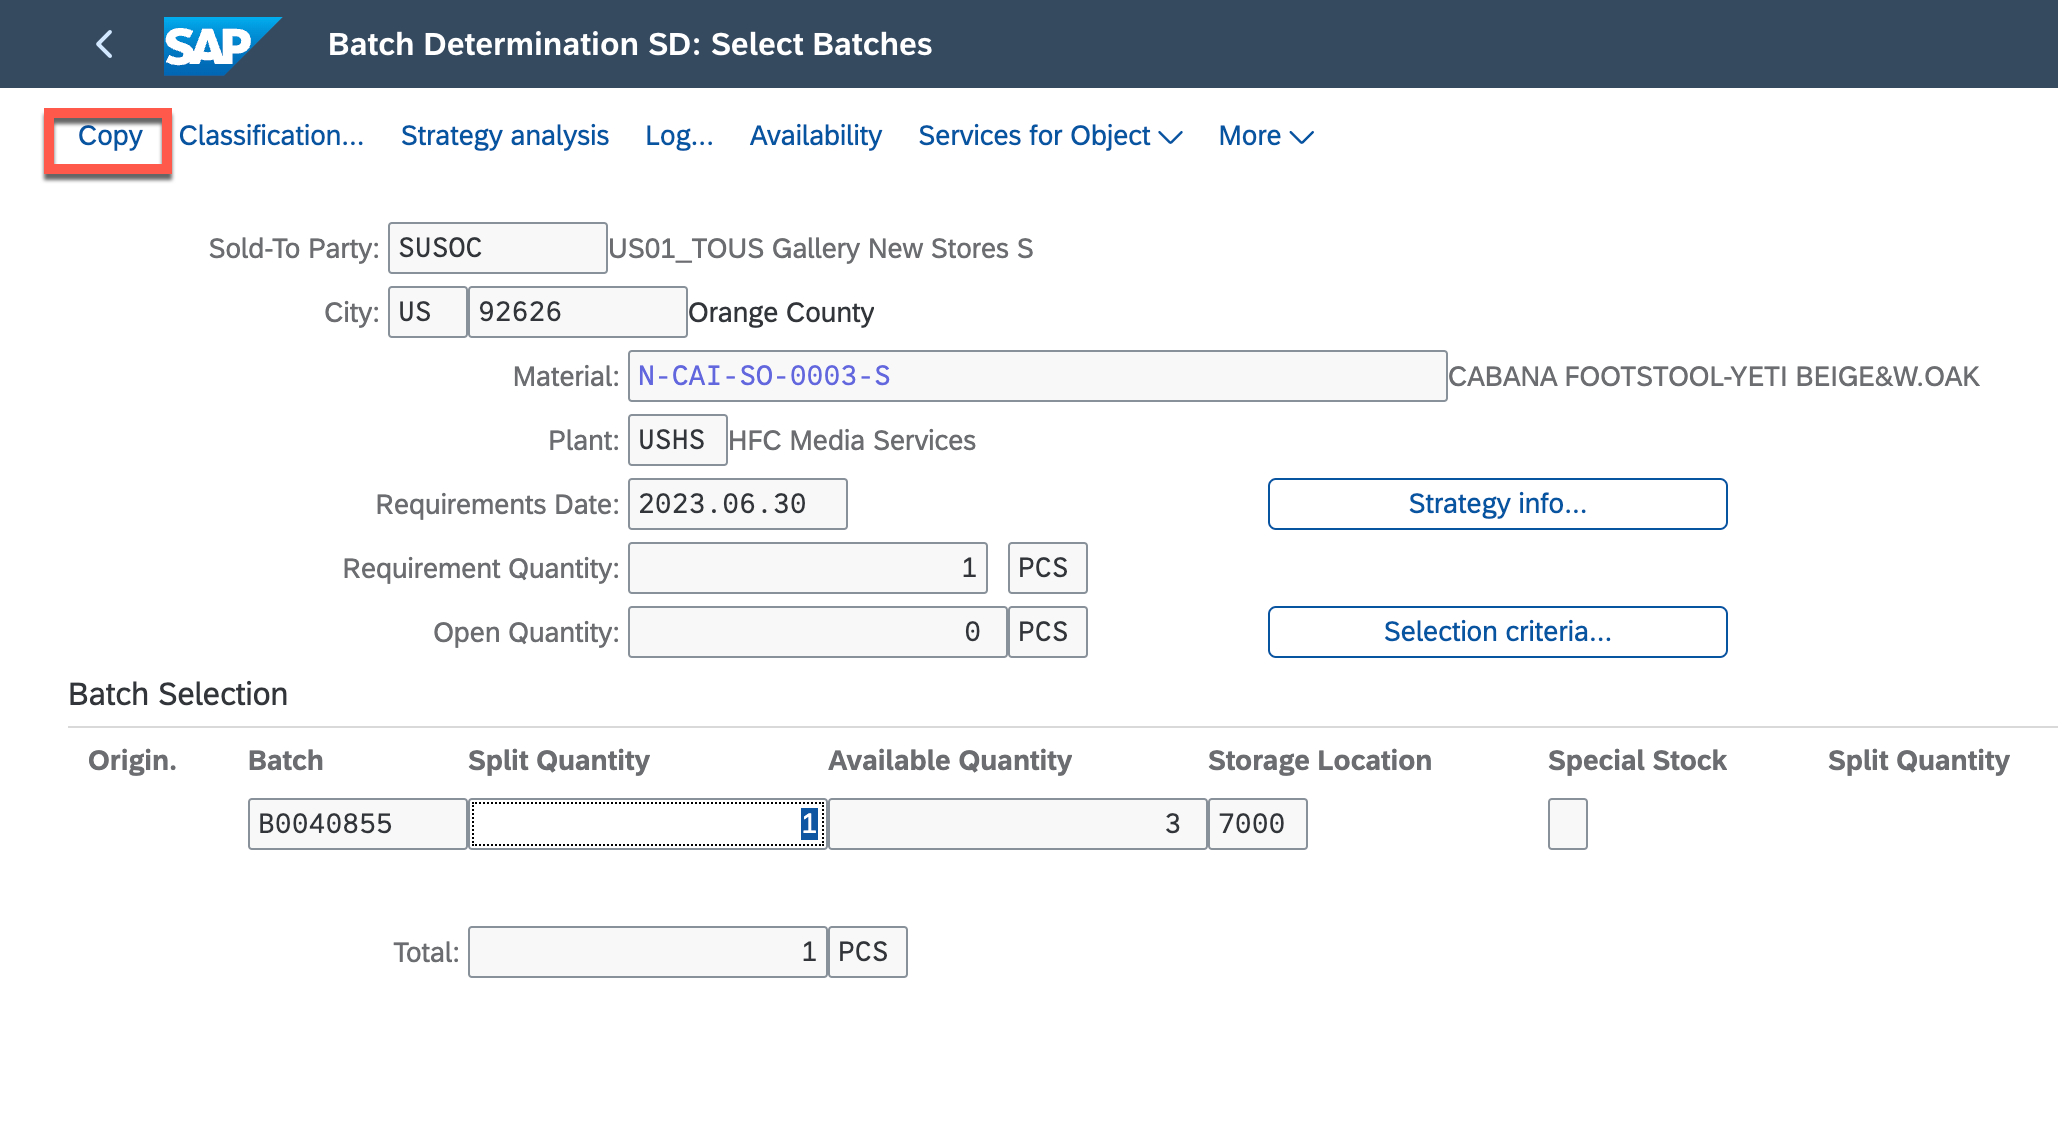Click the Plant USHS field

(x=677, y=440)
